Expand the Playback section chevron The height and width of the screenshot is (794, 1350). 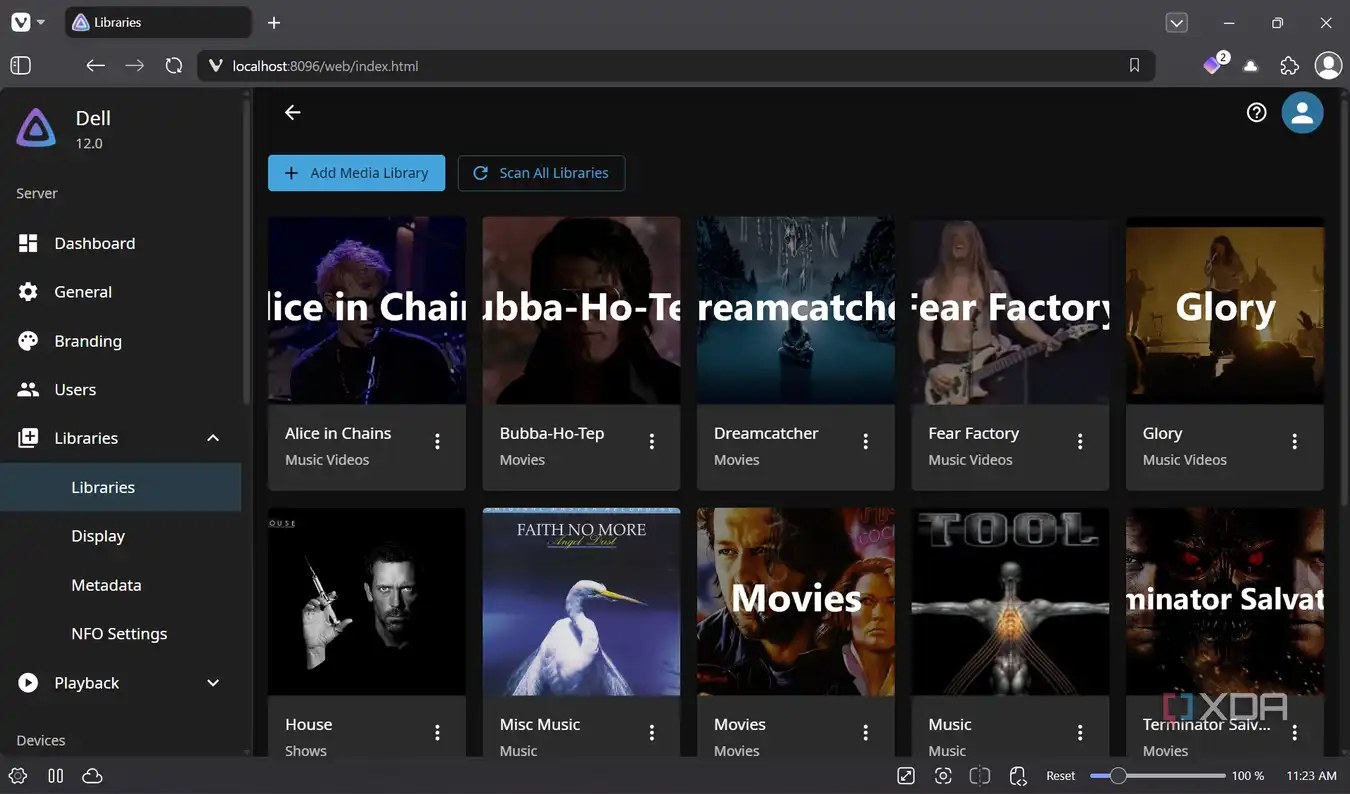[x=213, y=682]
